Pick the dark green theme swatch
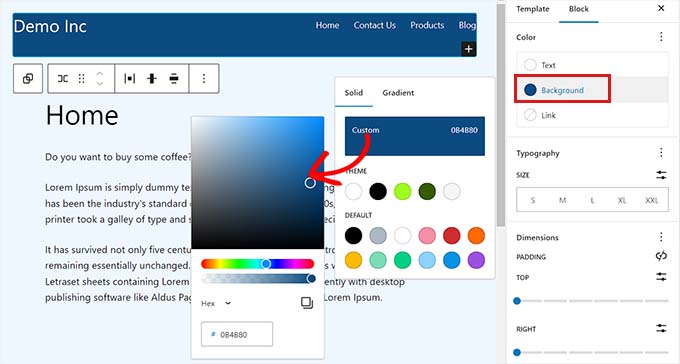Image resolution: width=680 pixels, height=364 pixels. tap(427, 191)
